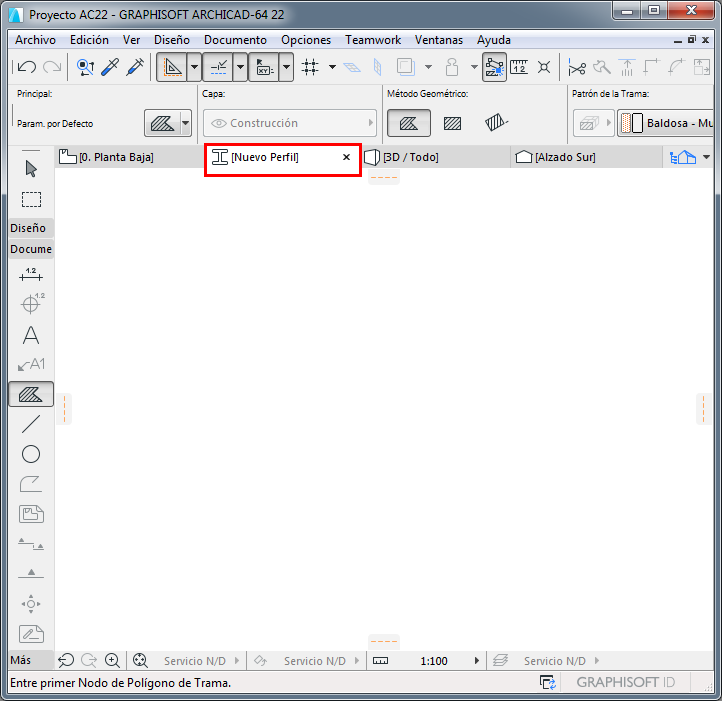Click the fit in window icon

click(x=140, y=661)
